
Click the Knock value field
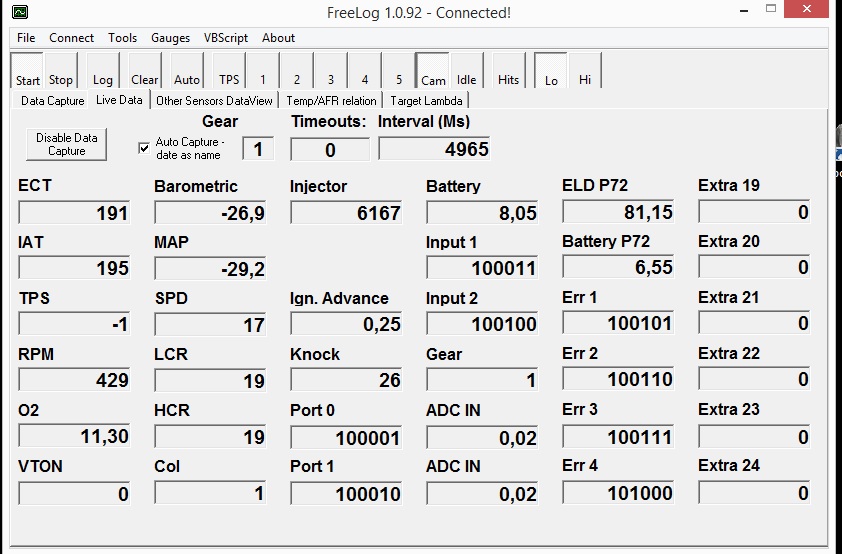(346, 380)
